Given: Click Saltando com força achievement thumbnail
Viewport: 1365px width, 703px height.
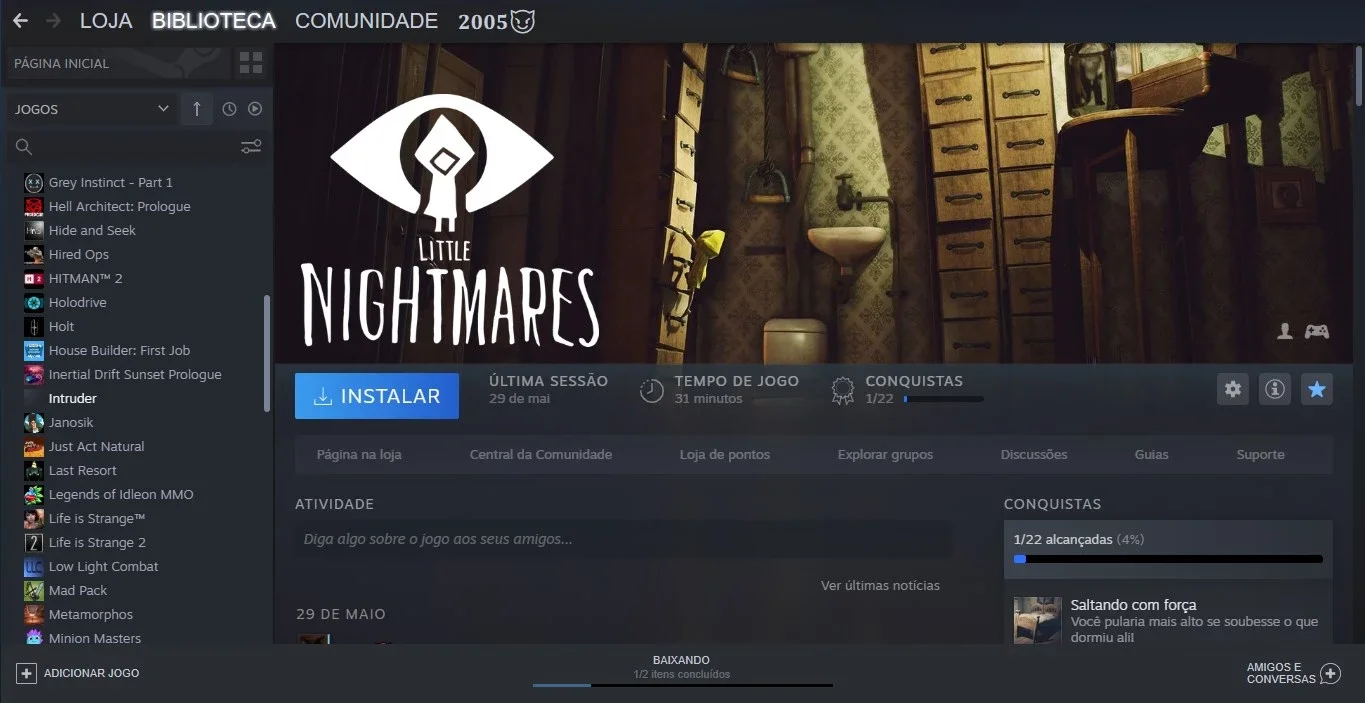Looking at the screenshot, I should coord(1037,620).
